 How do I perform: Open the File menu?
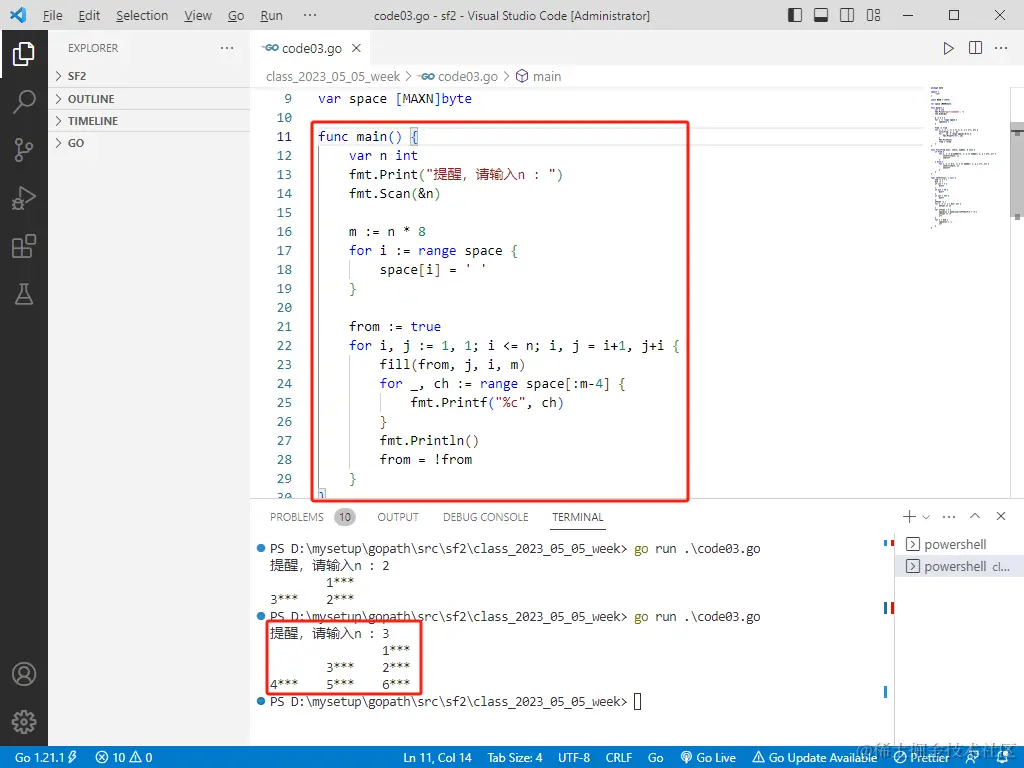[52, 15]
